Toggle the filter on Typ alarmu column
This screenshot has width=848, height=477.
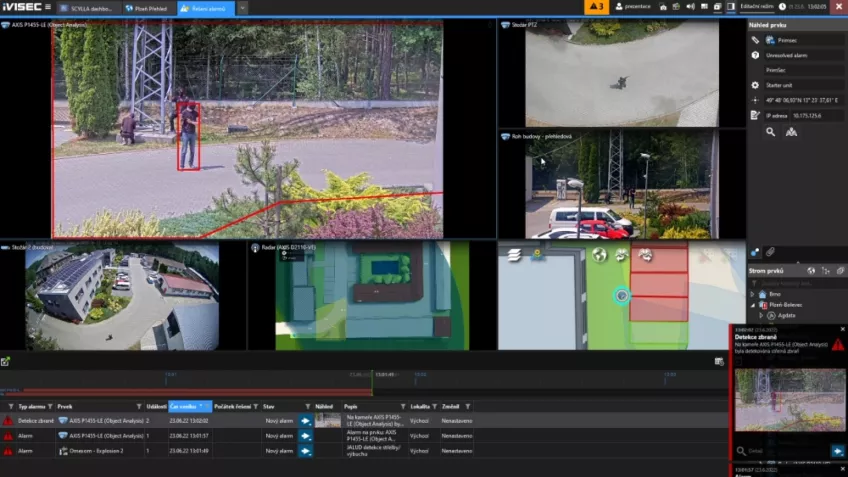(x=52, y=406)
